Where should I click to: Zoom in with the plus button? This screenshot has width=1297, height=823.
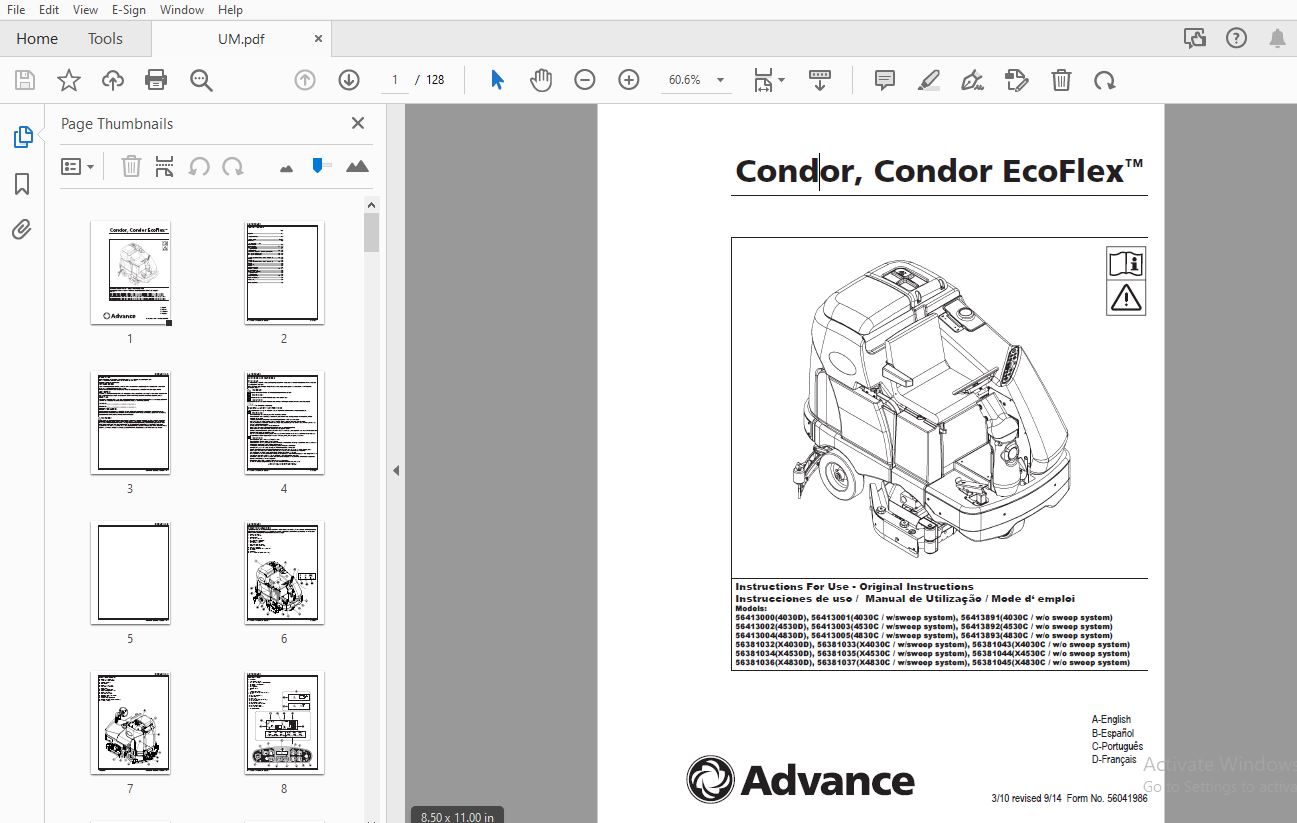[x=629, y=80]
